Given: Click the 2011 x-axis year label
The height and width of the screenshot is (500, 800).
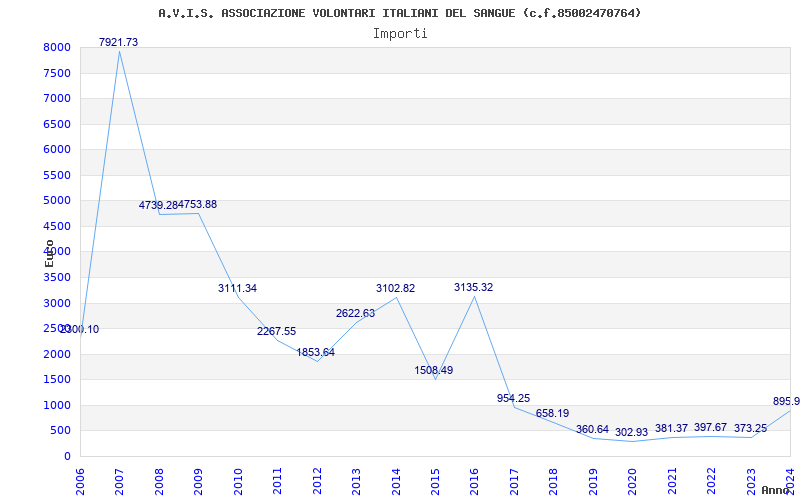Looking at the screenshot, I should (x=278, y=482).
